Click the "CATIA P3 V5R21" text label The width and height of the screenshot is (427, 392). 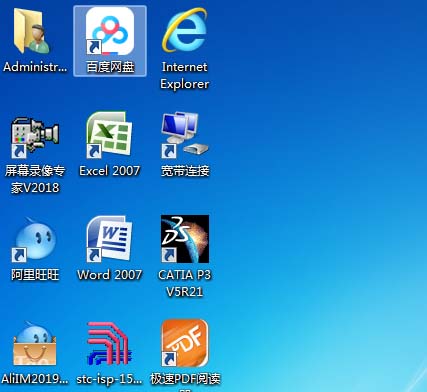pos(185,283)
